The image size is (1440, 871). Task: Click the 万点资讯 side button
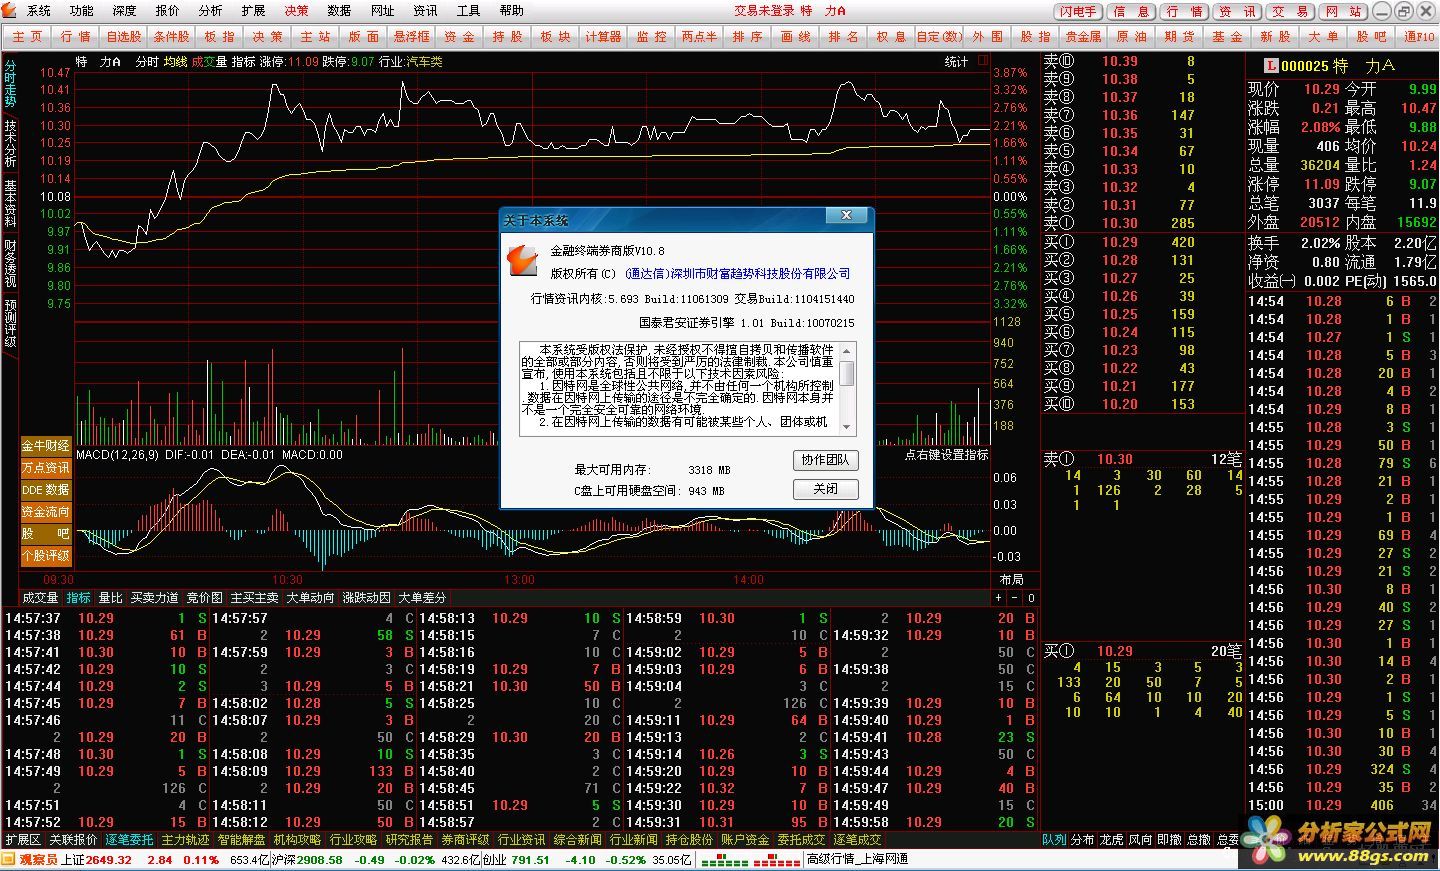(46, 467)
